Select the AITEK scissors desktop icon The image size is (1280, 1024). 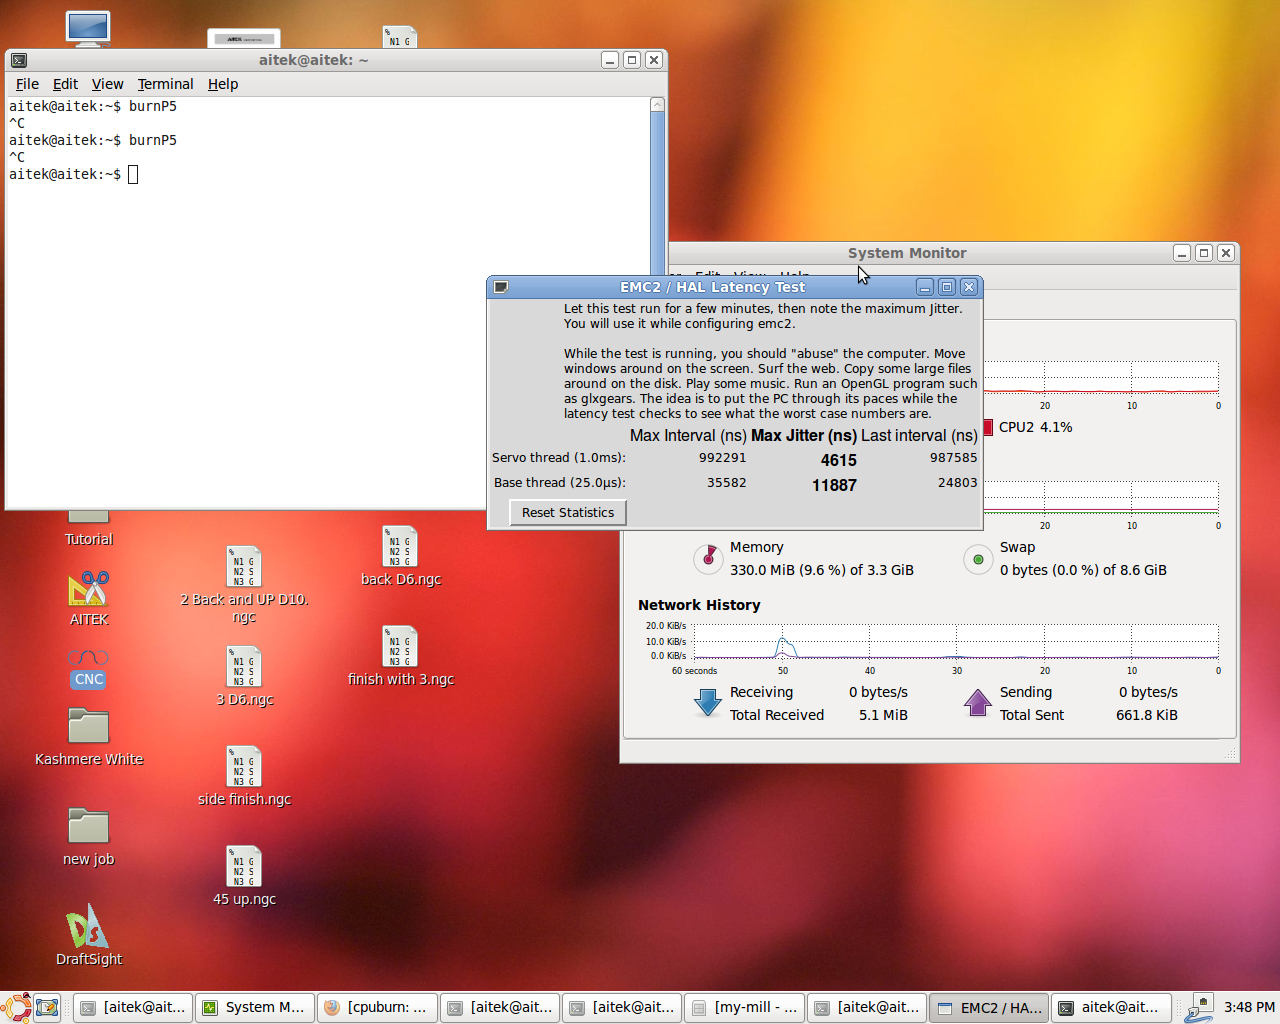88,589
